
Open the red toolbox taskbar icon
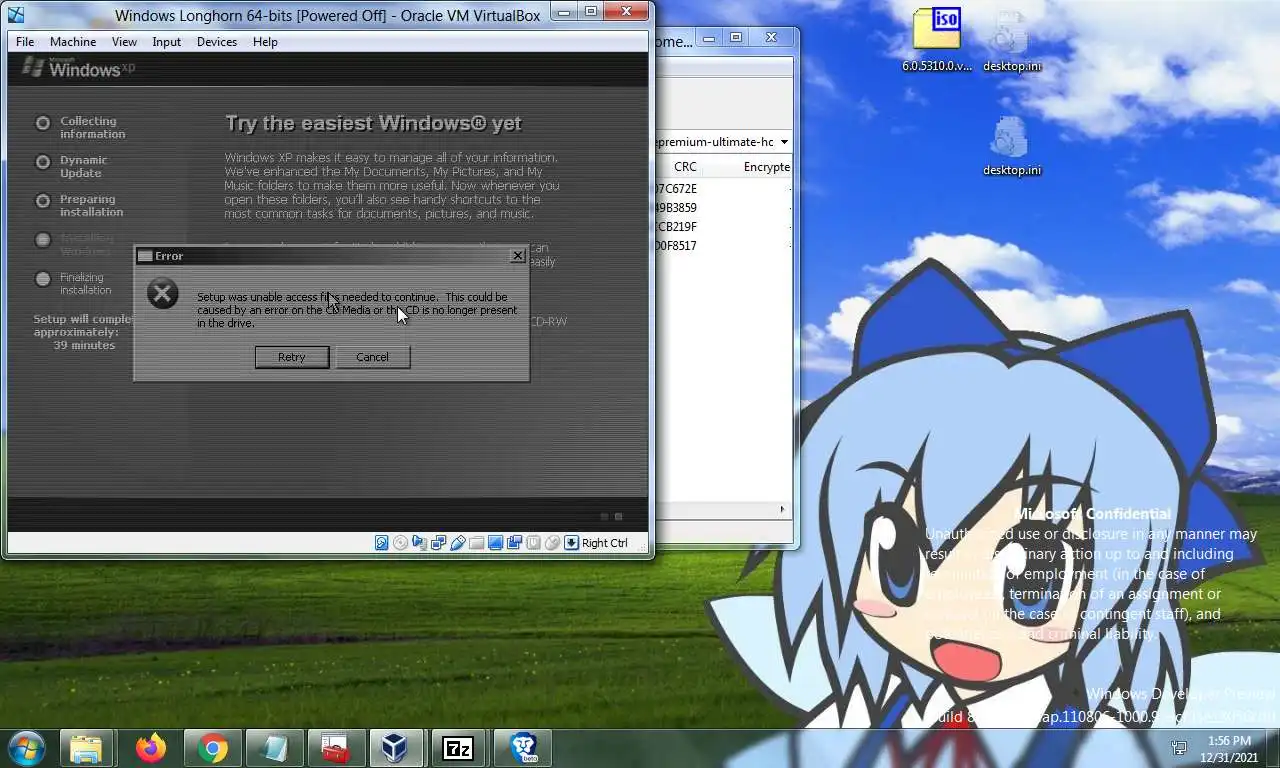tap(335, 748)
